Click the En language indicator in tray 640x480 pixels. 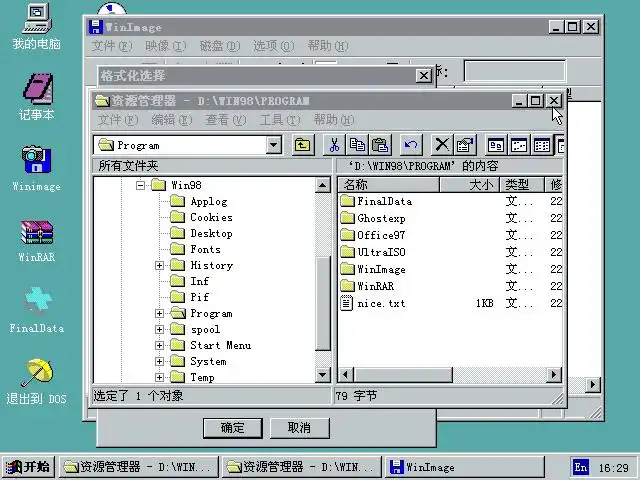click(580, 467)
